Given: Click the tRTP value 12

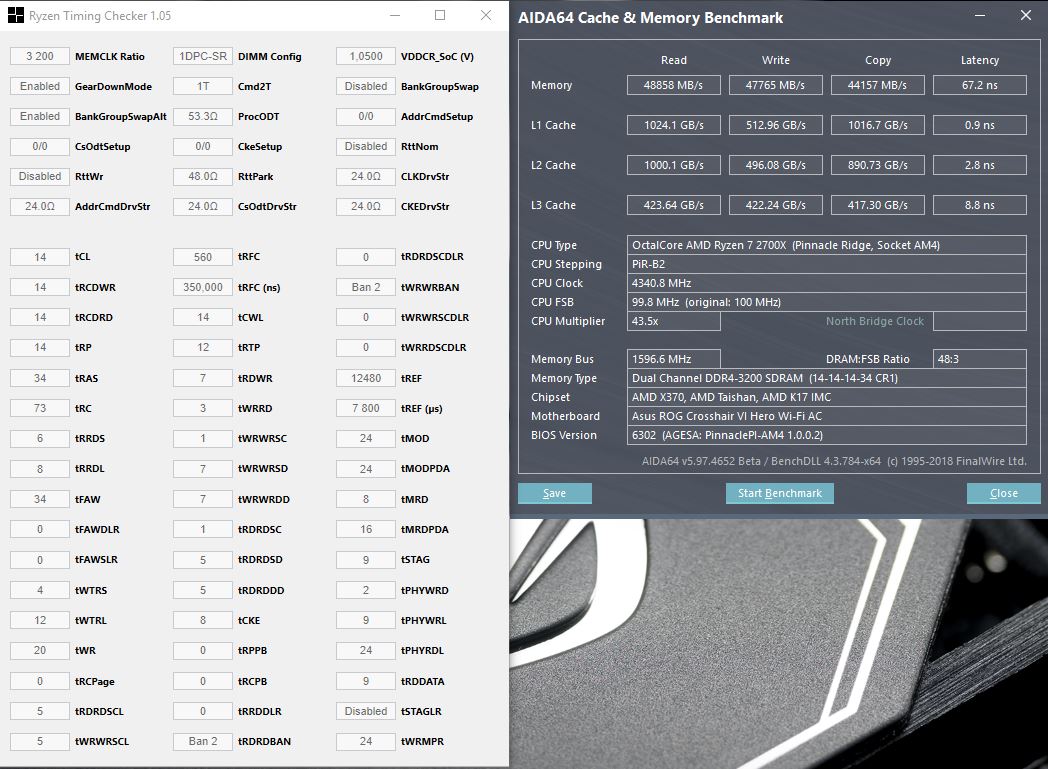Looking at the screenshot, I should [203, 347].
